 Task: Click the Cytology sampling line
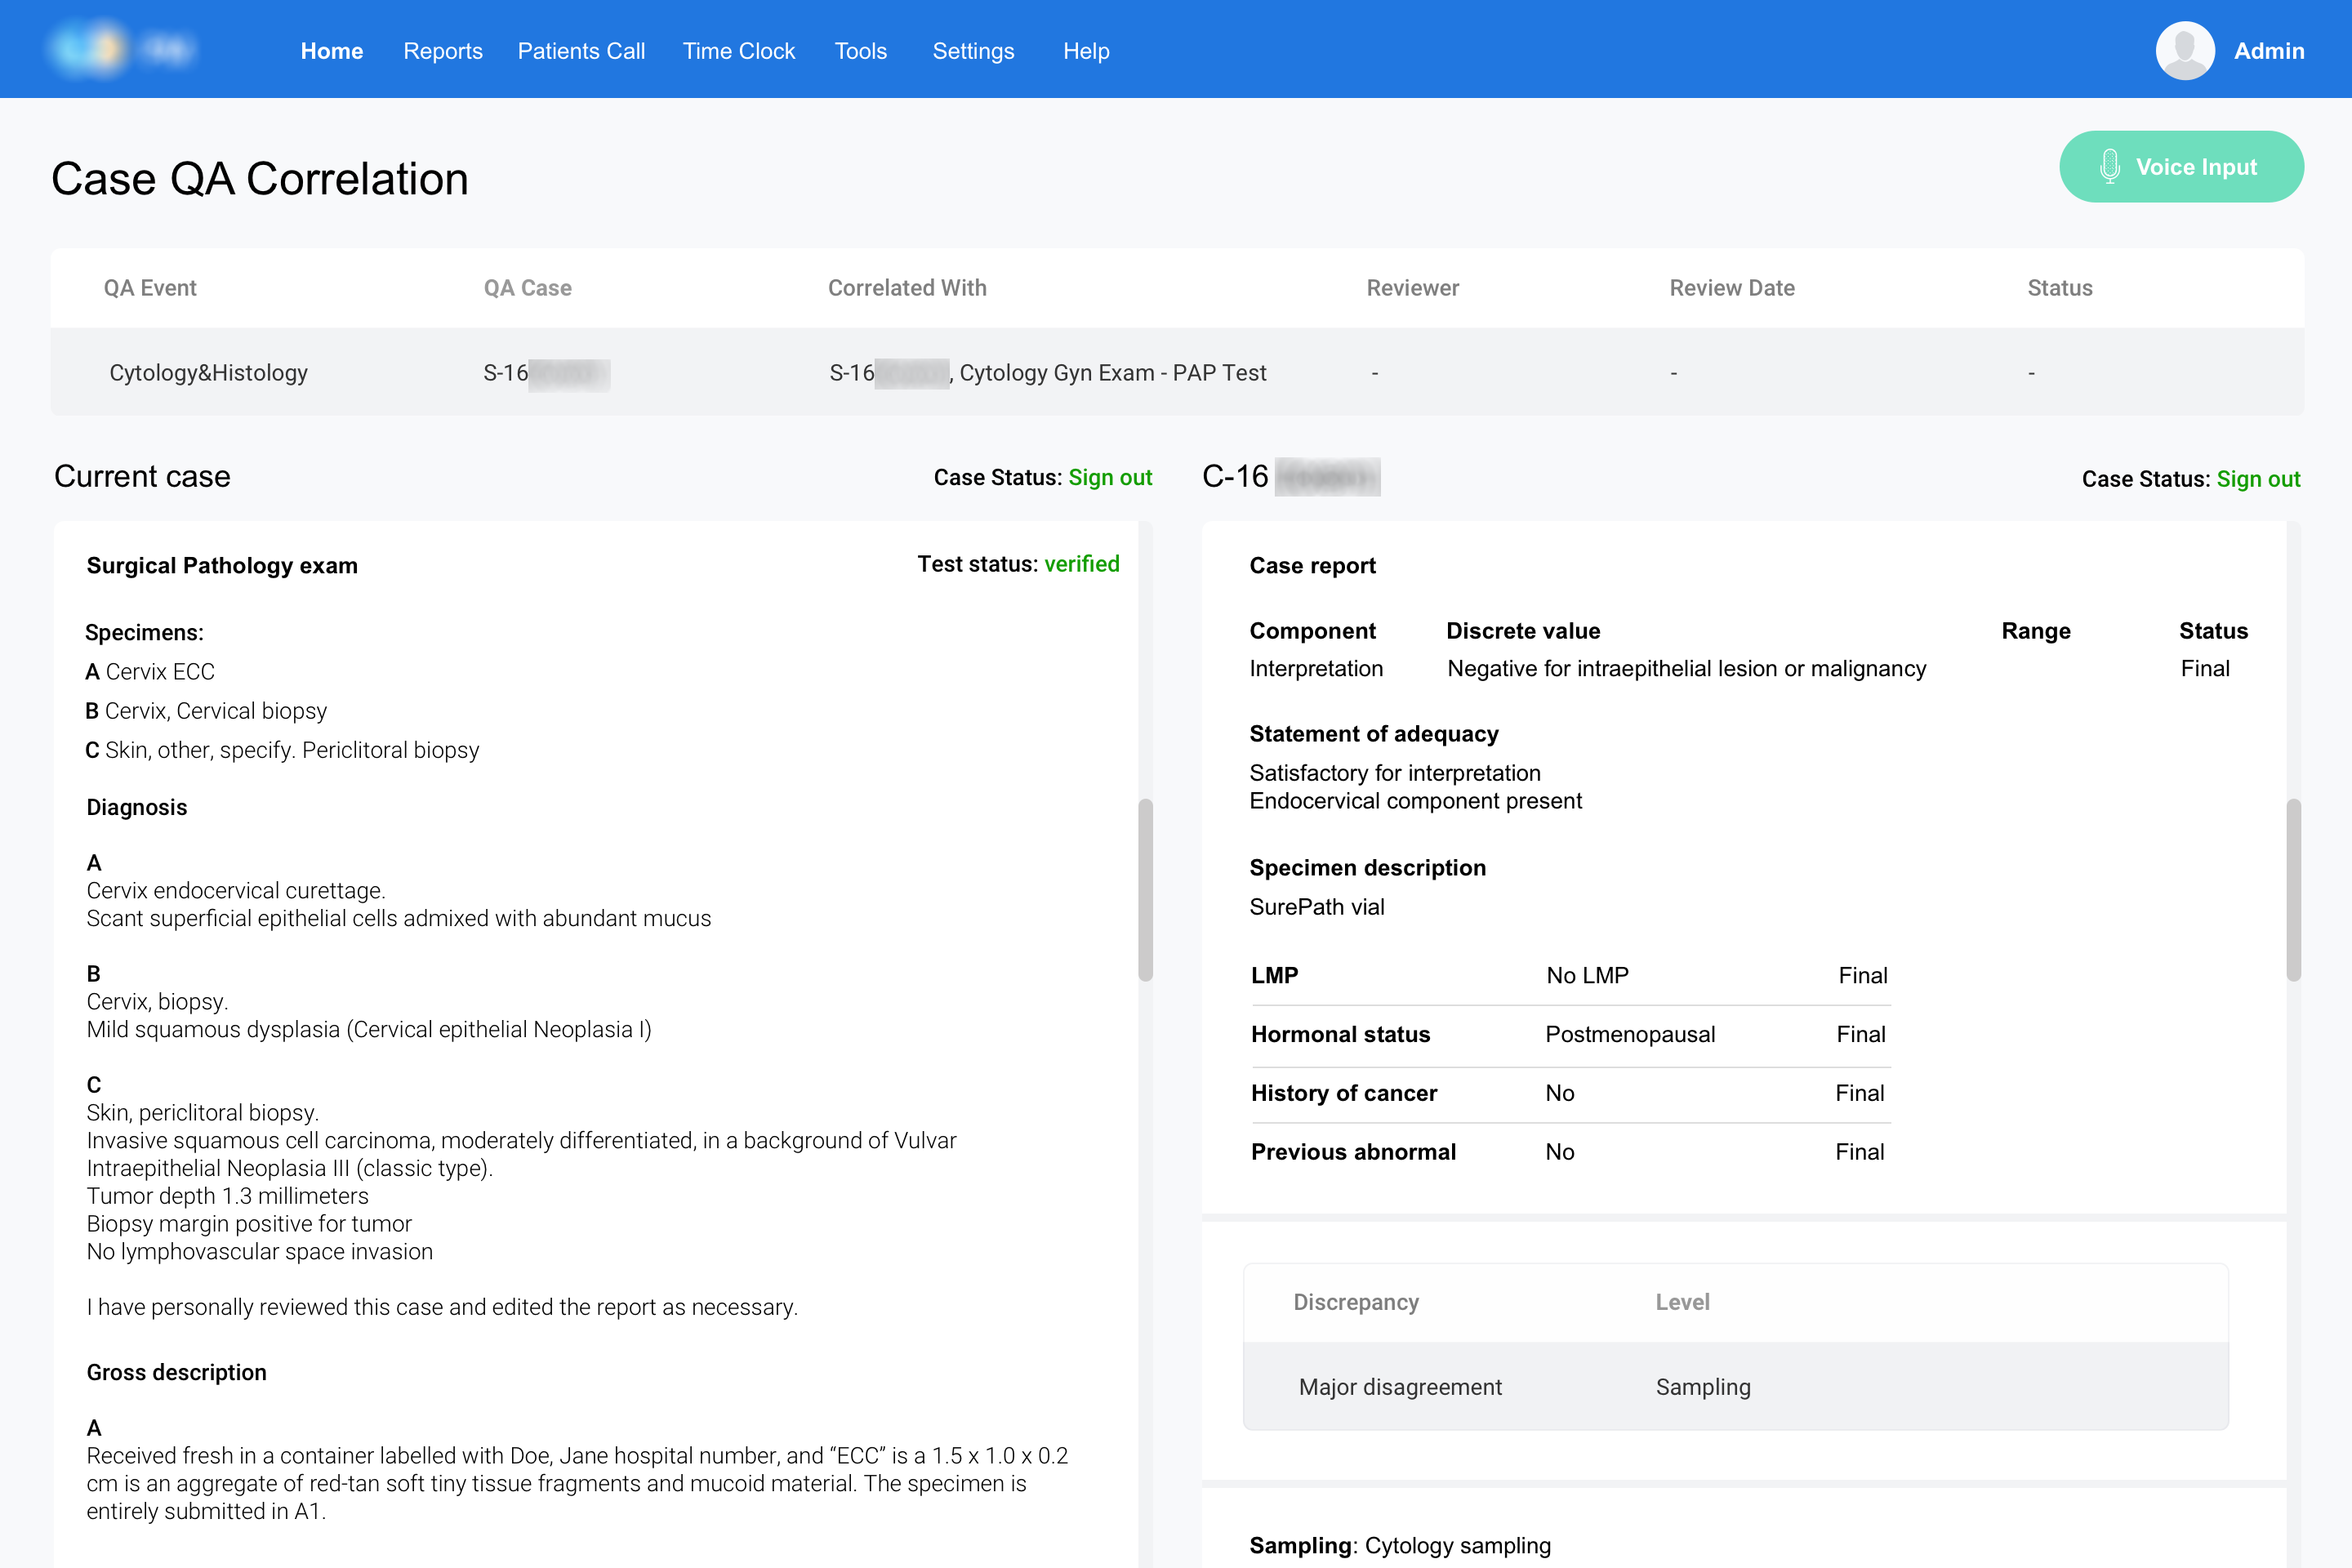click(x=1400, y=1546)
